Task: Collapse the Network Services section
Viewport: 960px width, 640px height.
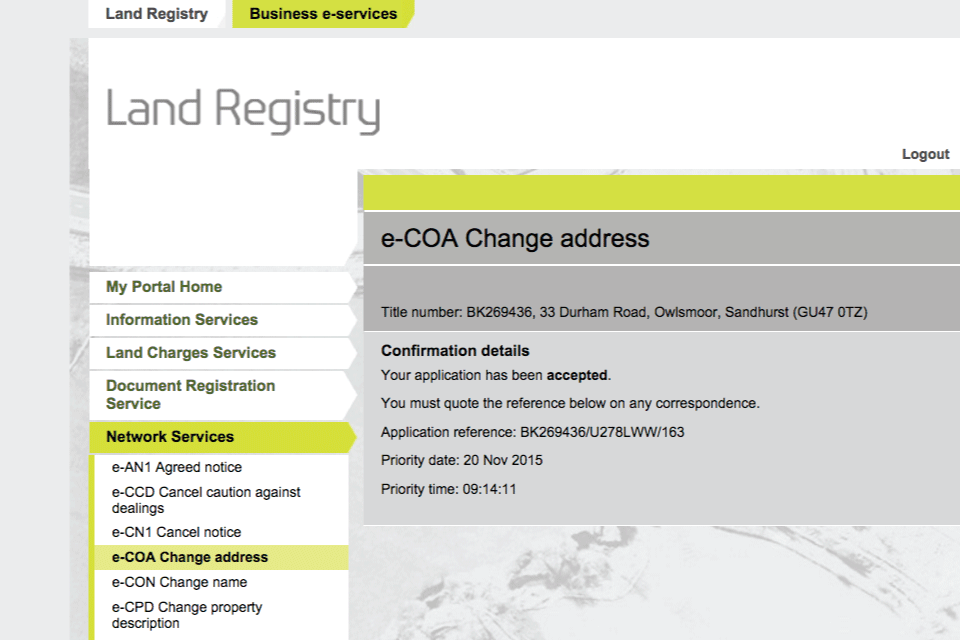Action: point(170,437)
